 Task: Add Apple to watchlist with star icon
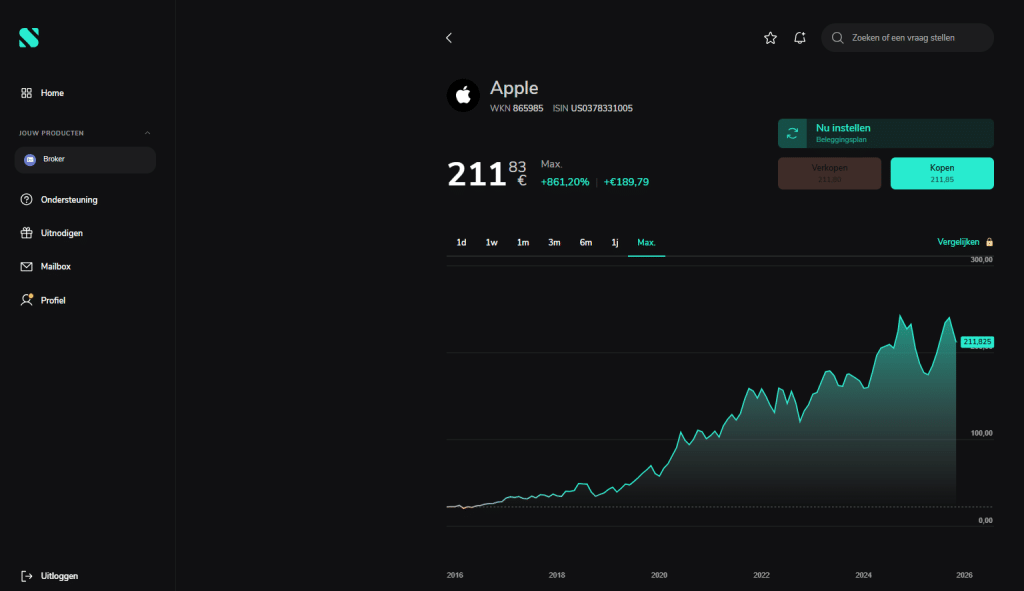771,38
